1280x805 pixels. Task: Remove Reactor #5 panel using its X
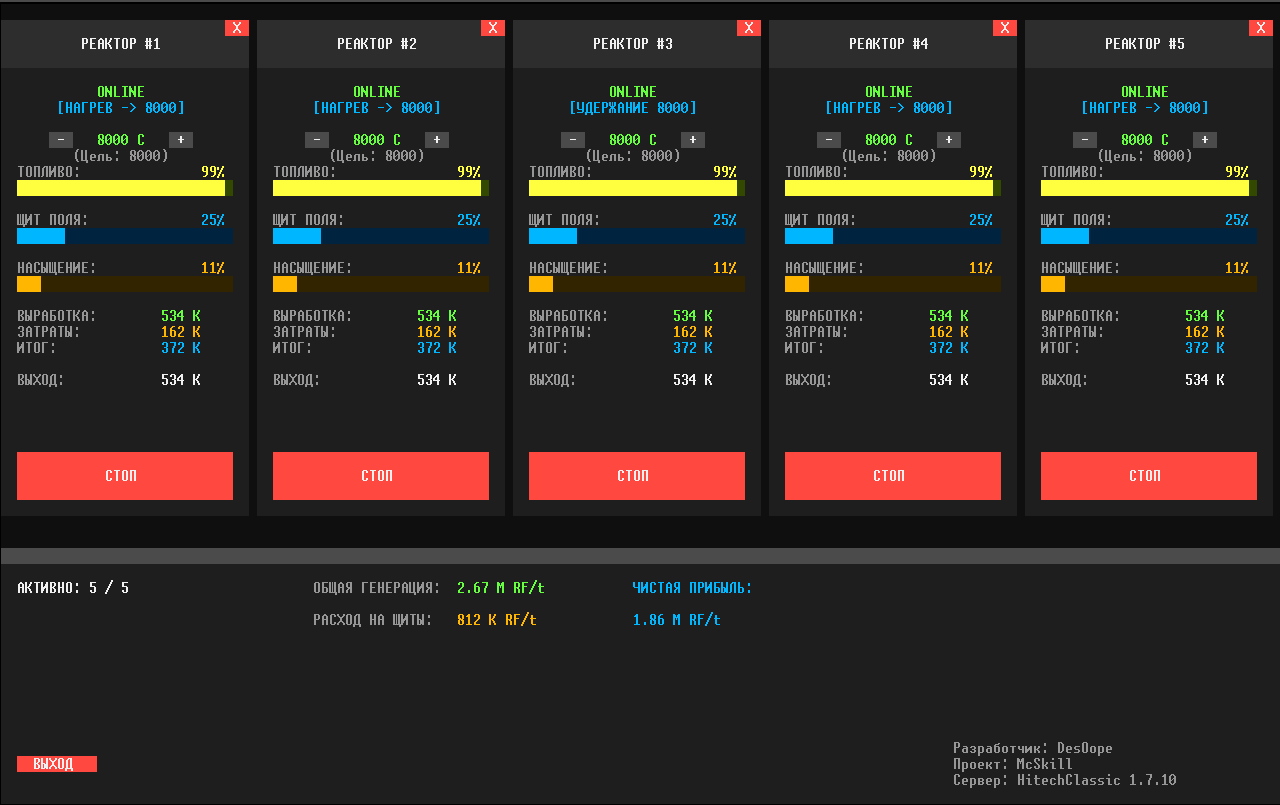coord(1261,28)
